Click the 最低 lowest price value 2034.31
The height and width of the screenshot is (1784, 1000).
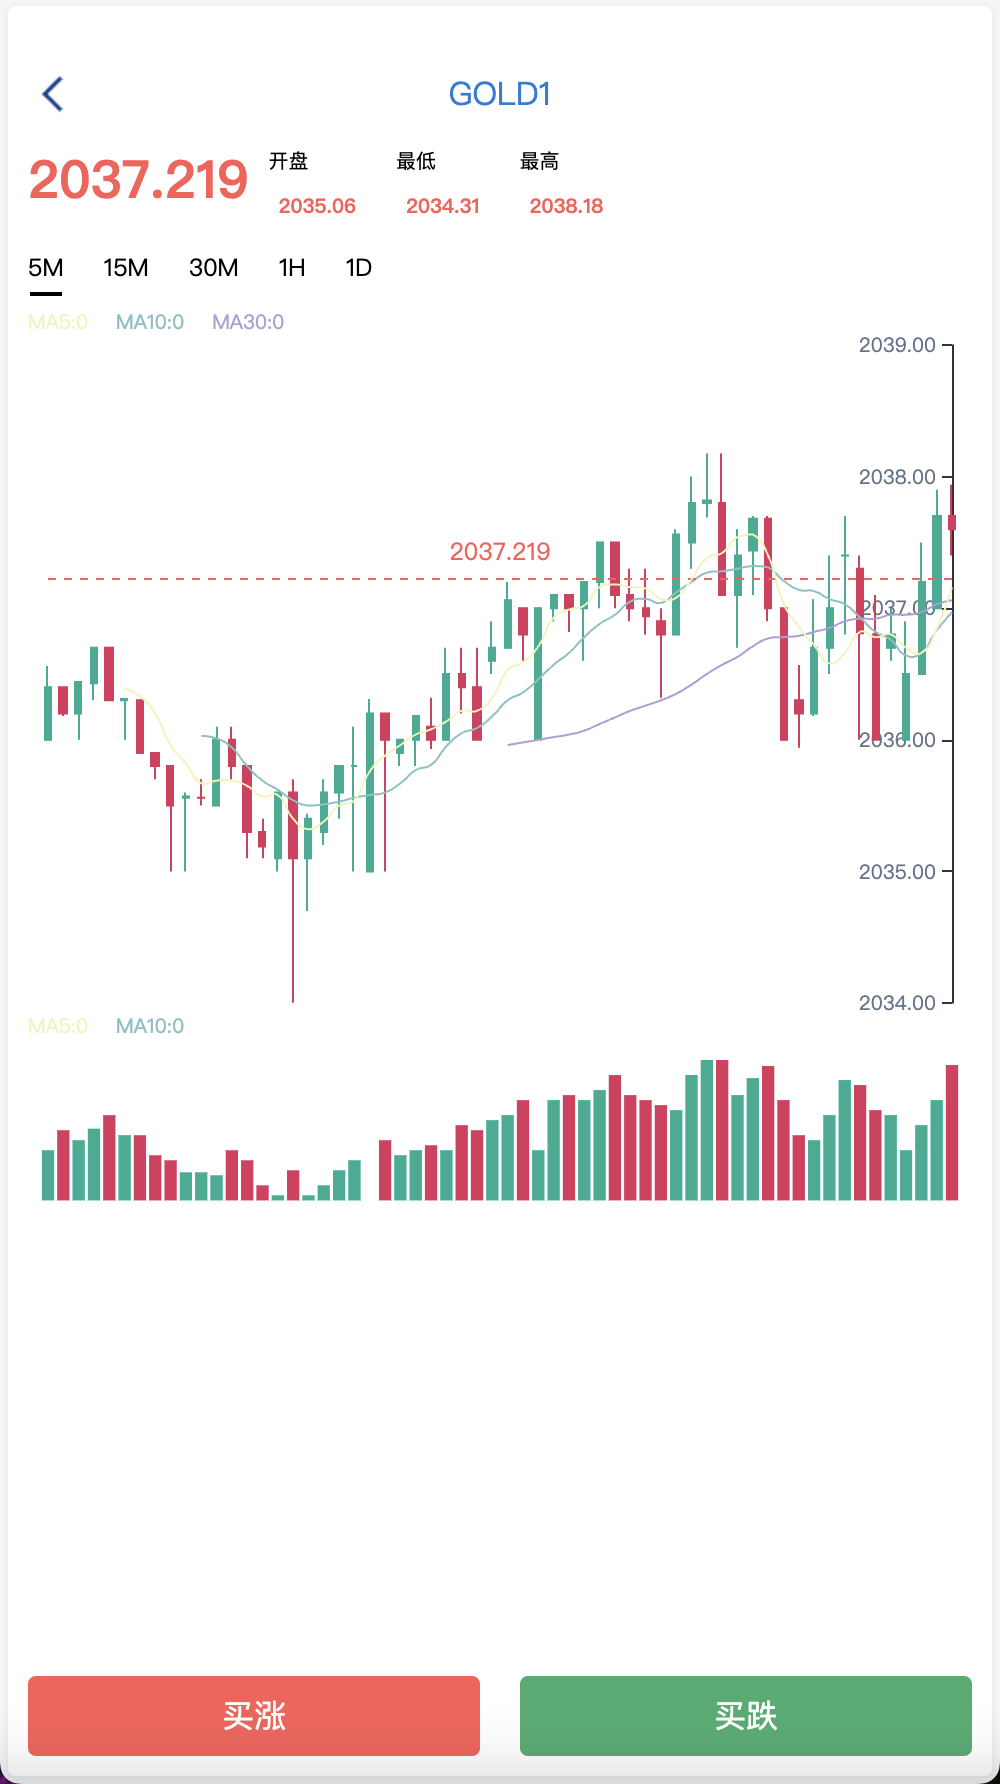(x=443, y=206)
